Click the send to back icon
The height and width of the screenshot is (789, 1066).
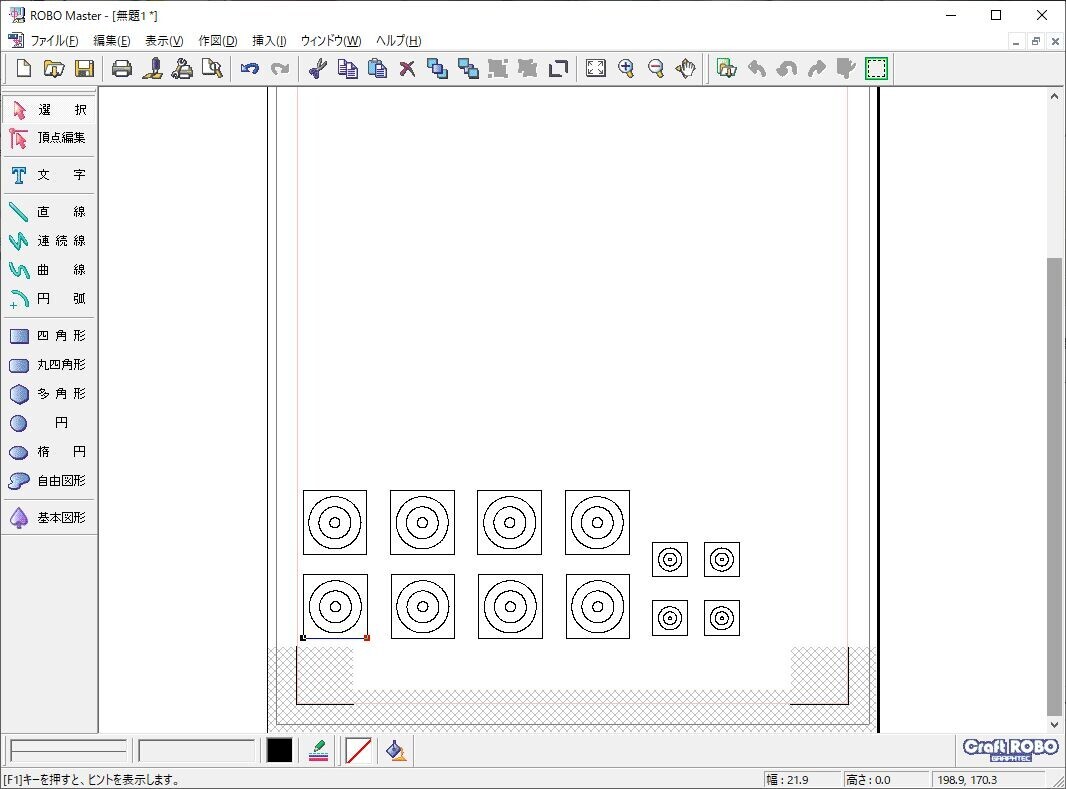click(x=468, y=68)
